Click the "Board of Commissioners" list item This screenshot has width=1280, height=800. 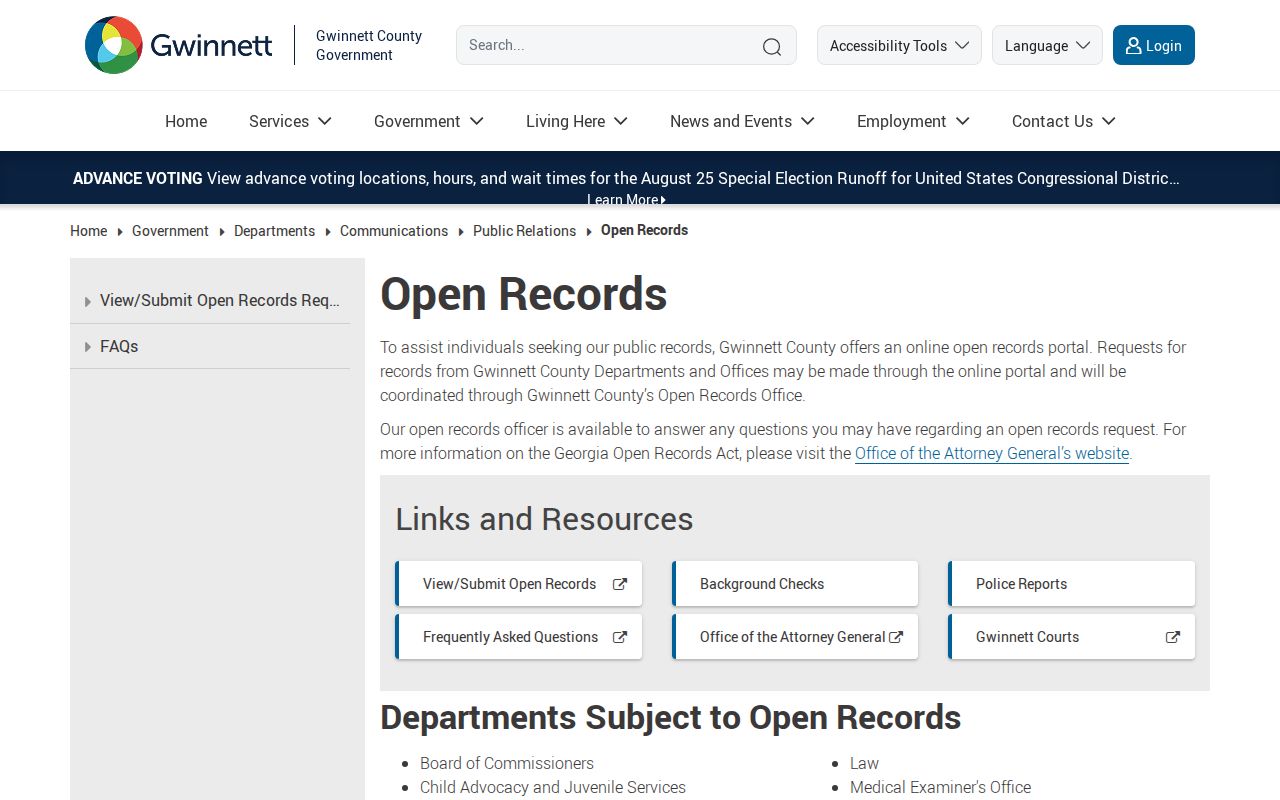(507, 763)
